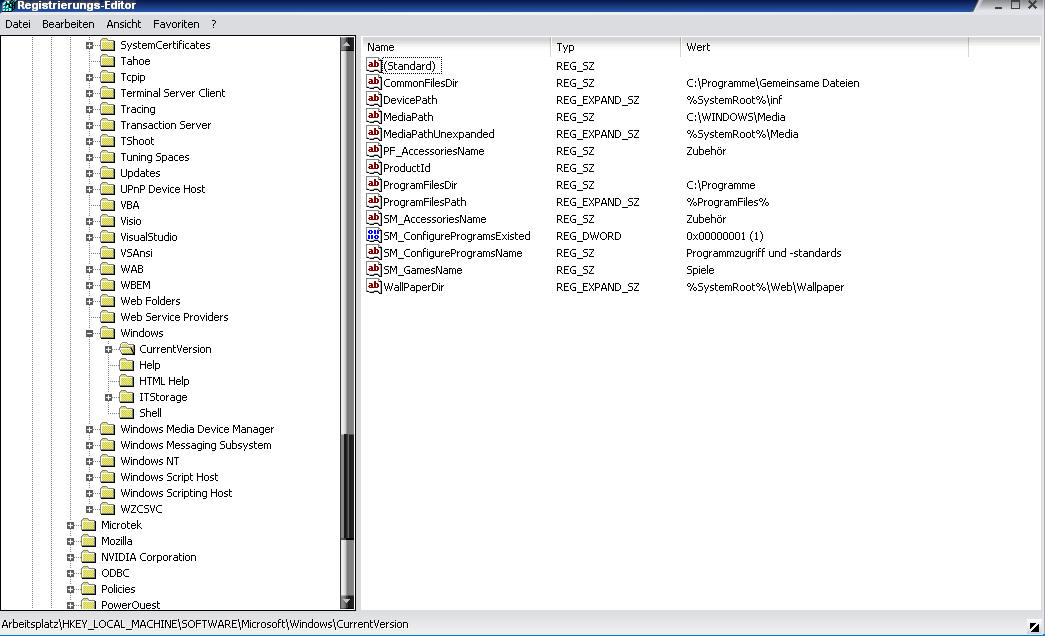Click the icon beside SM_GamesName

(x=374, y=269)
